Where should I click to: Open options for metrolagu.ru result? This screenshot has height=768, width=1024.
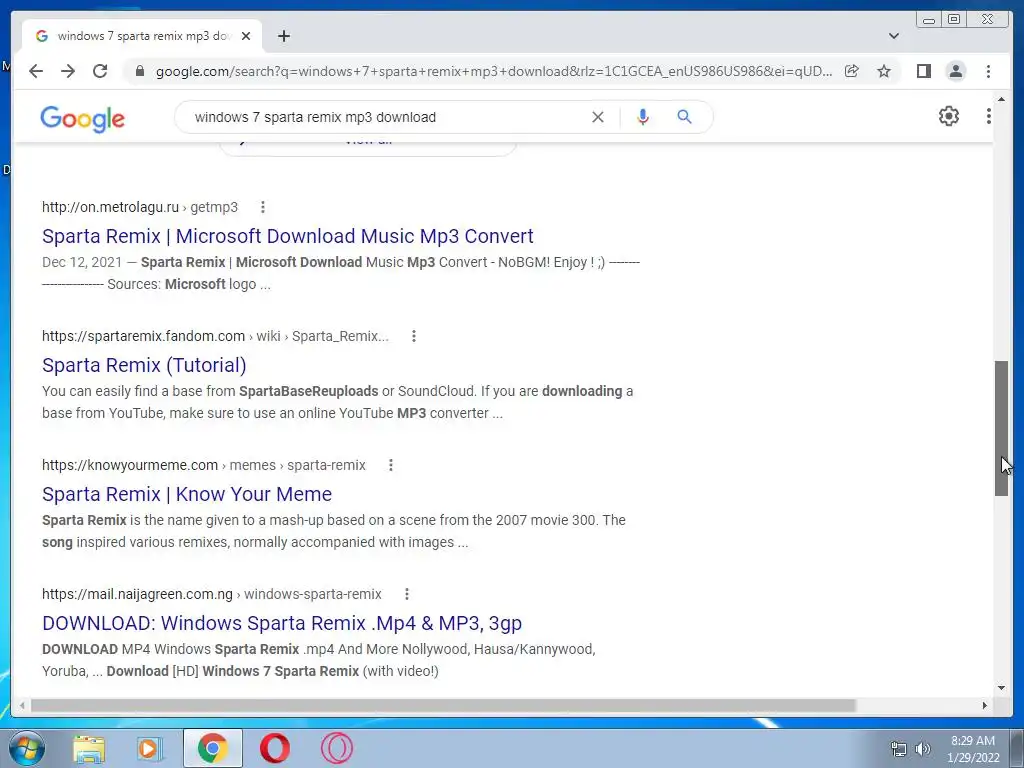tap(263, 207)
